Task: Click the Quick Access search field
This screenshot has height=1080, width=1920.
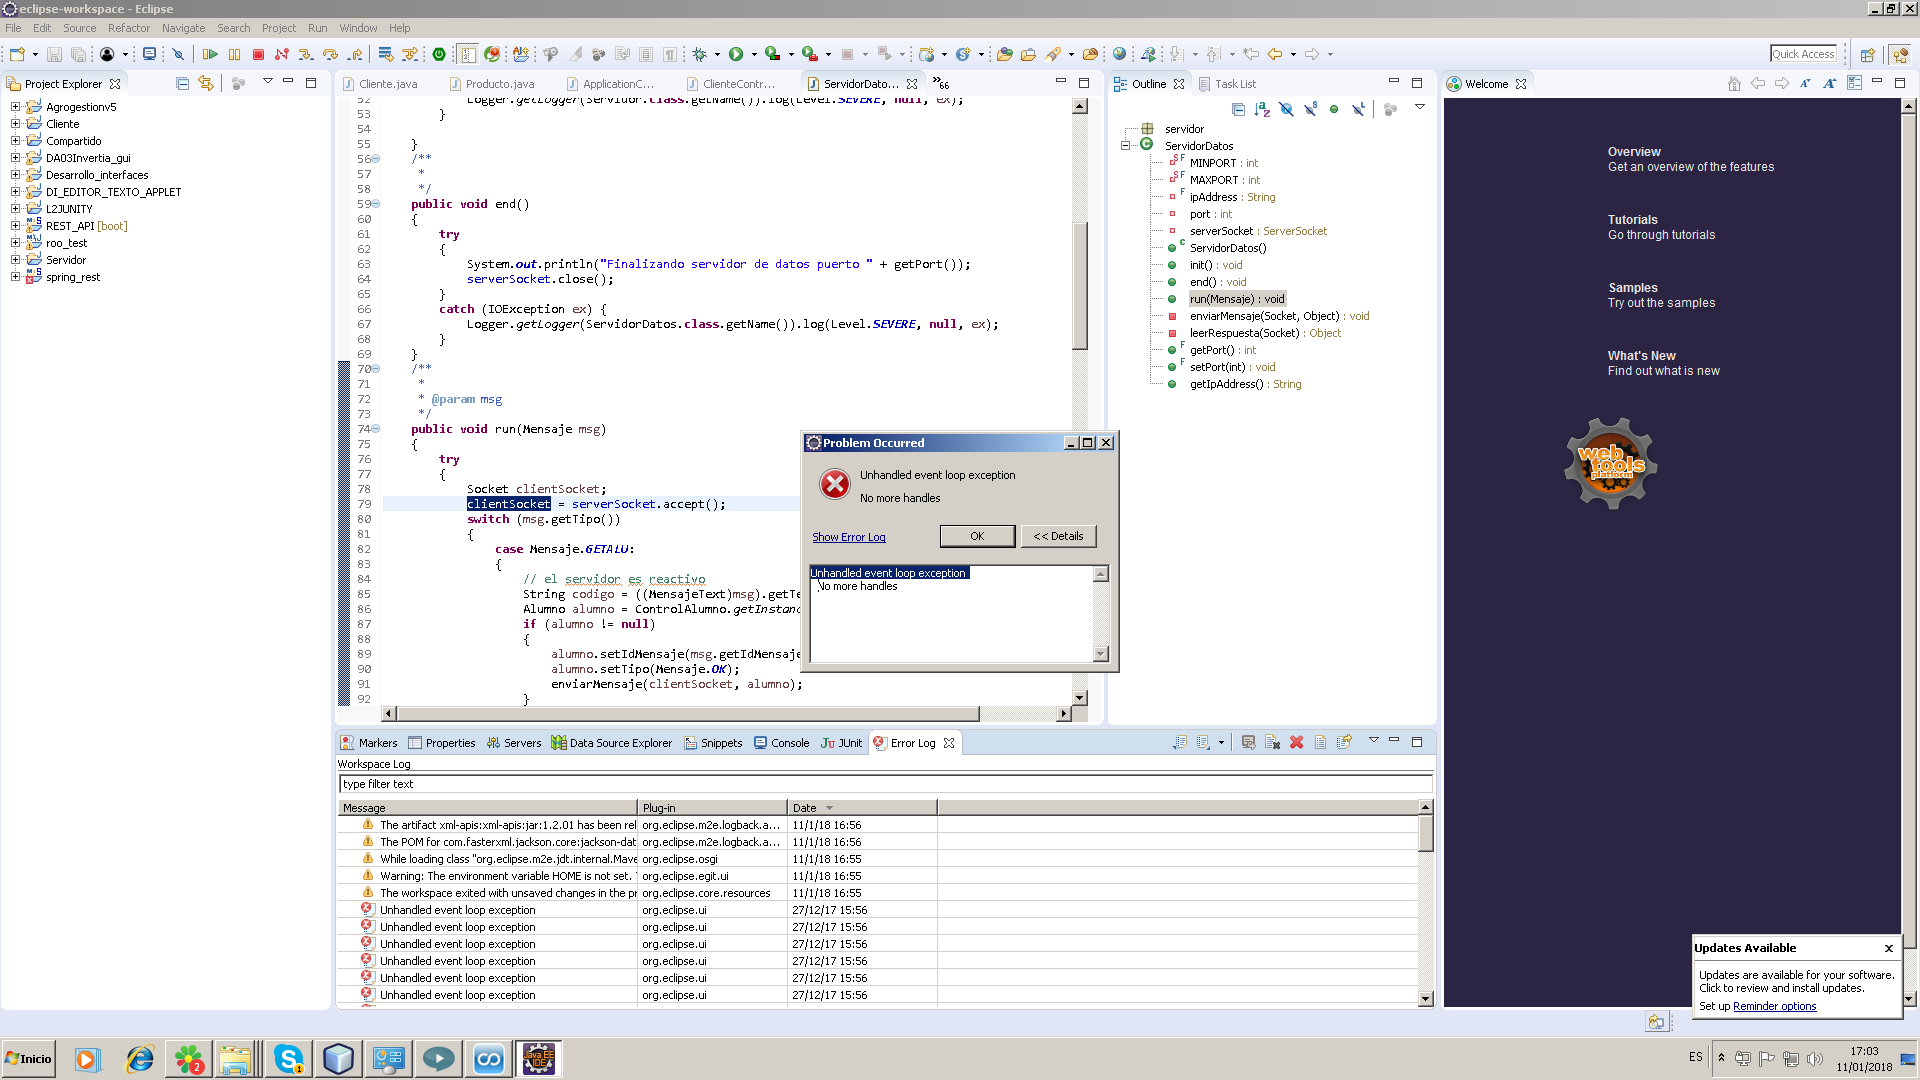Action: click(x=1804, y=54)
